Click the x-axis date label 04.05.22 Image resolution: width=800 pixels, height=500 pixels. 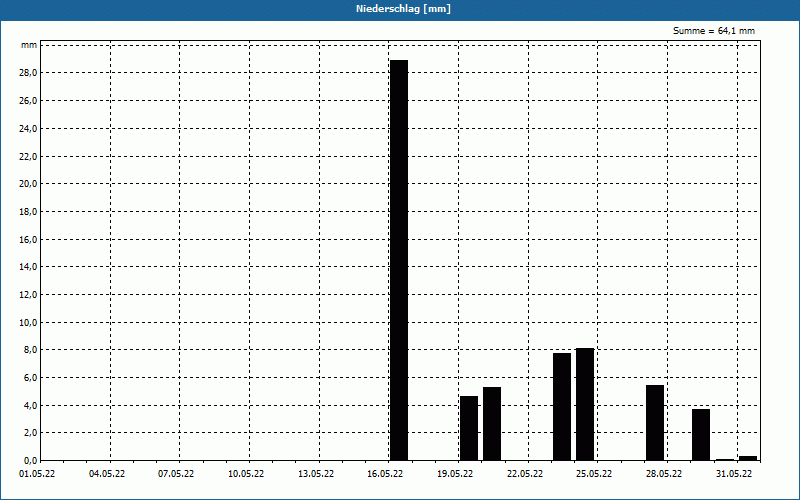click(x=107, y=474)
